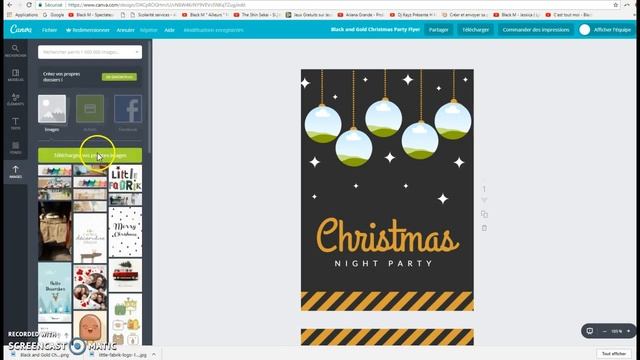This screenshot has width=640, height=360.
Task: Open the Ariana Grande bookmark
Action: coord(361,15)
